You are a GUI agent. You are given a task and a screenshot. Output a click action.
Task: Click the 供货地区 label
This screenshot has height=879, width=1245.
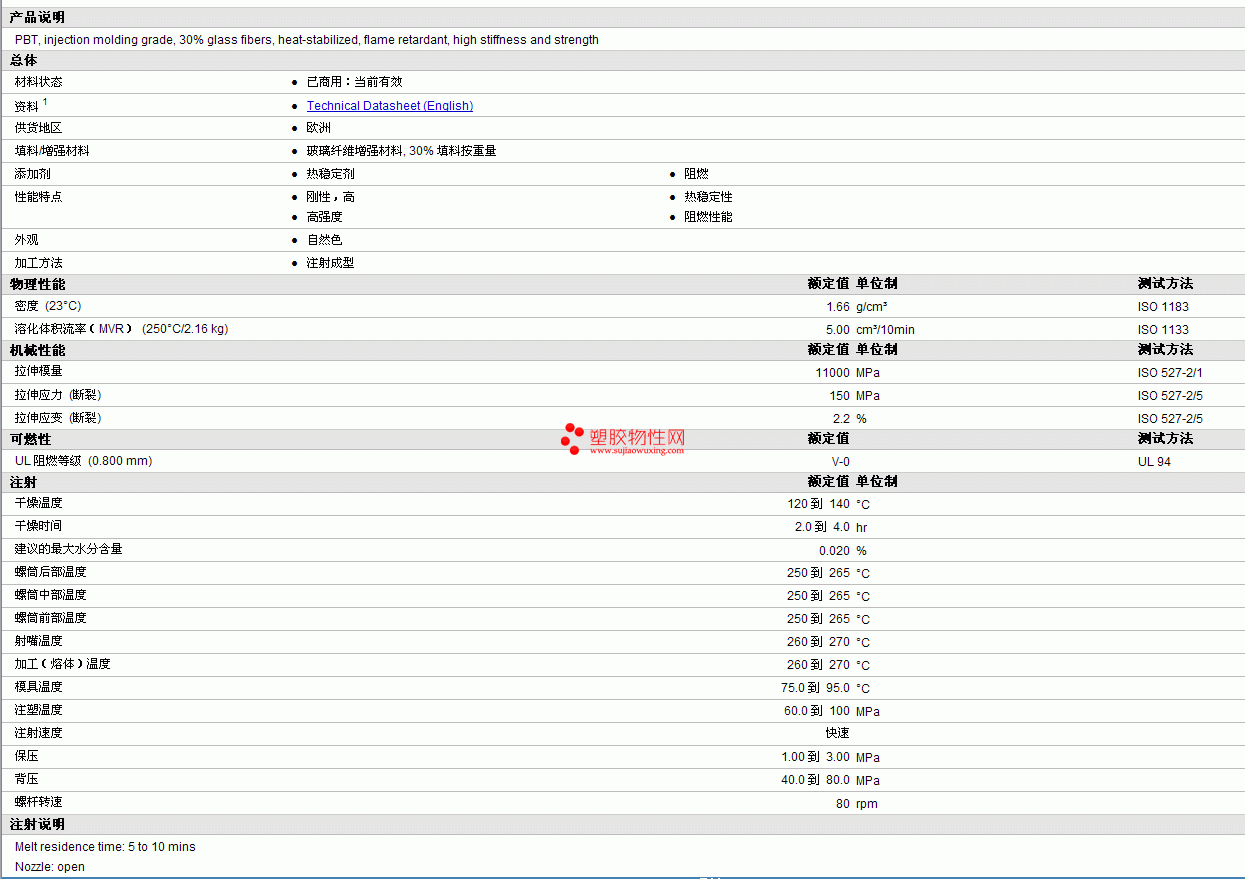pos(38,128)
